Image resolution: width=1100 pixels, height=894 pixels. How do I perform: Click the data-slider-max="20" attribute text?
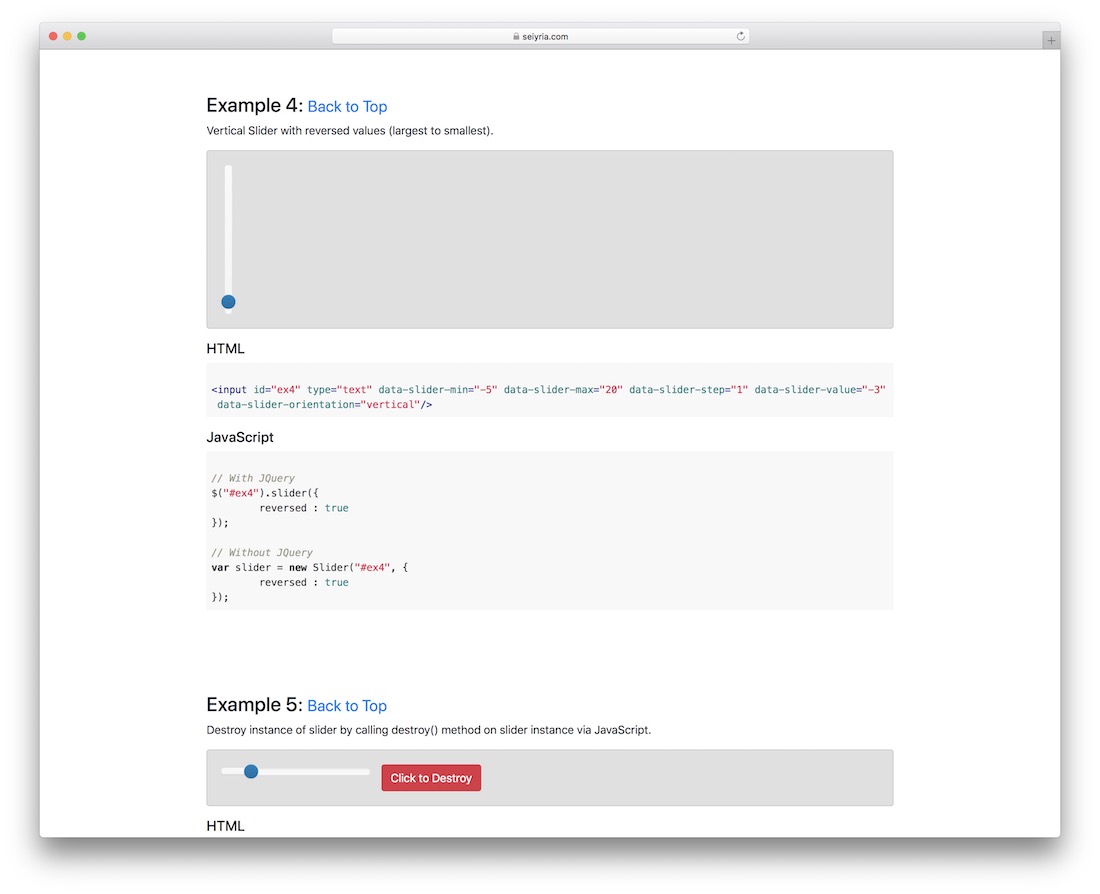pyautogui.click(x=563, y=389)
